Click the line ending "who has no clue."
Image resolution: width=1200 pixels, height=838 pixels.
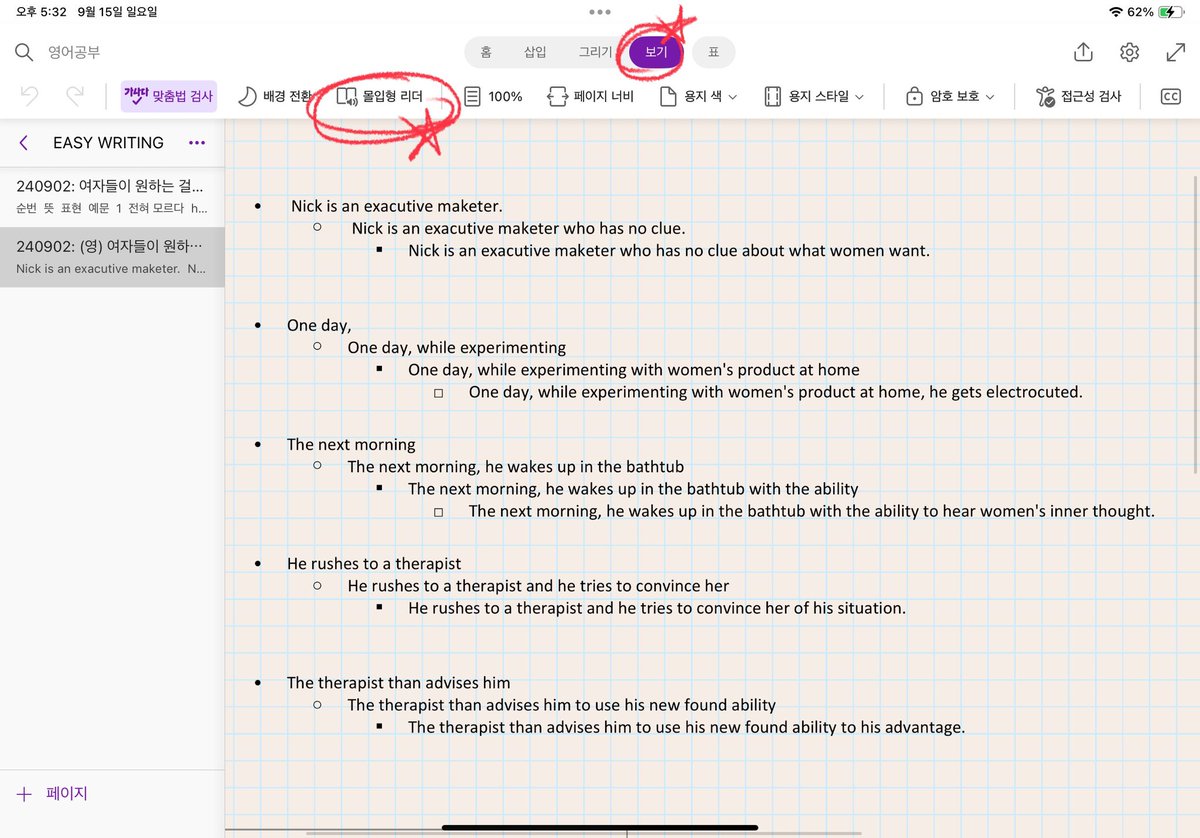518,228
